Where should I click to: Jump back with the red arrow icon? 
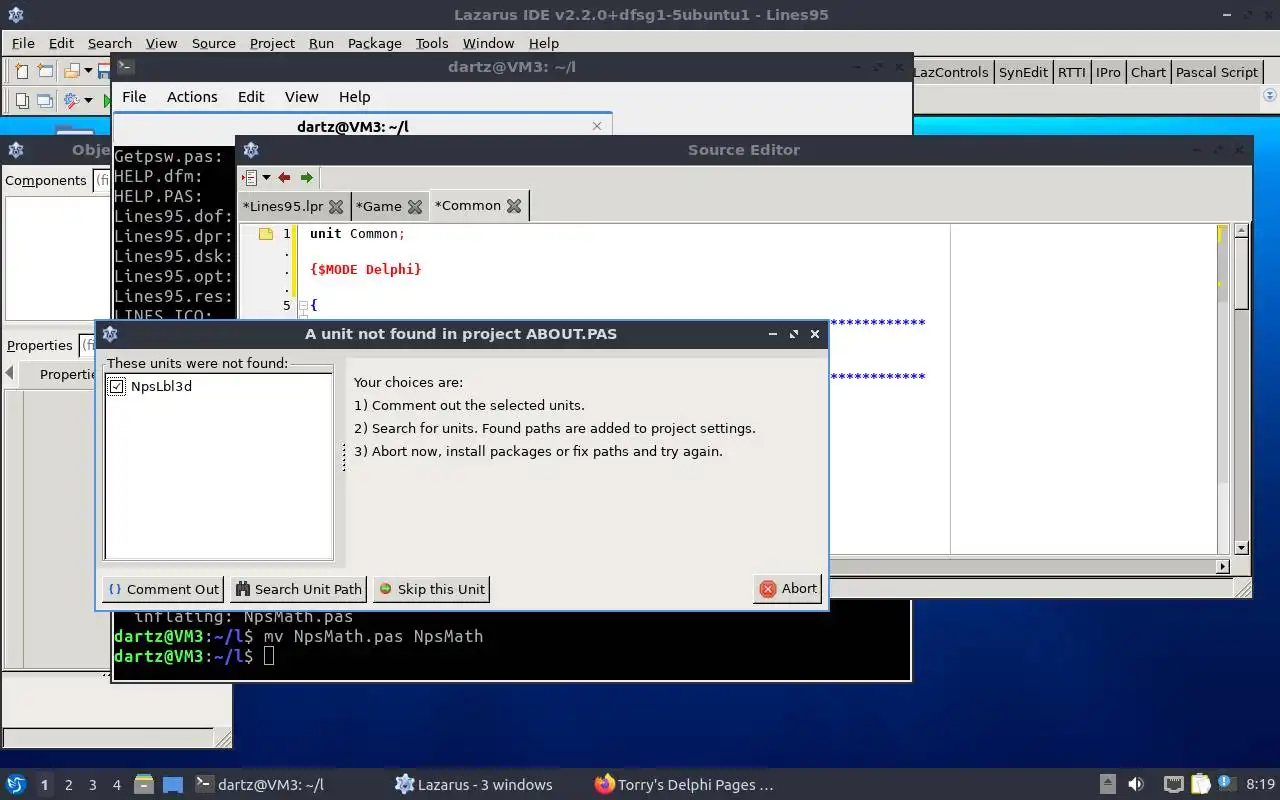pos(284,177)
